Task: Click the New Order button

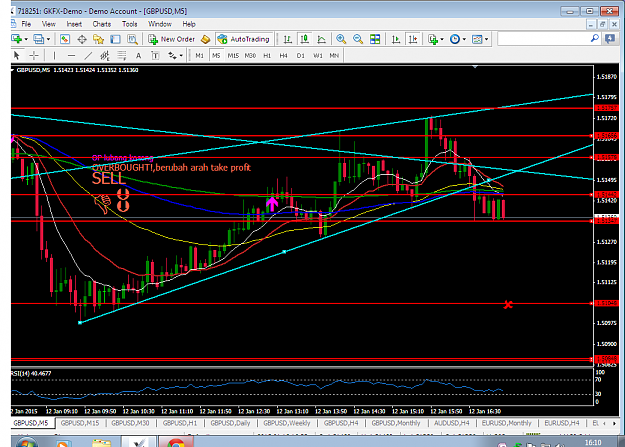Action: tap(172, 39)
